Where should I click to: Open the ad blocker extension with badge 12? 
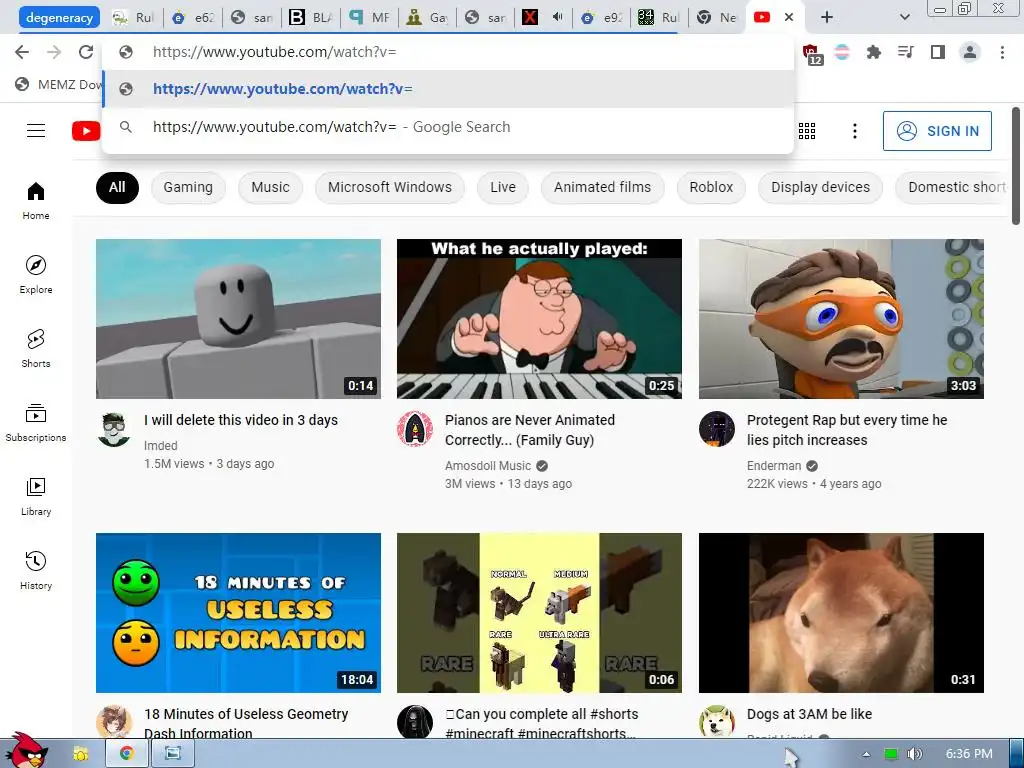[812, 54]
